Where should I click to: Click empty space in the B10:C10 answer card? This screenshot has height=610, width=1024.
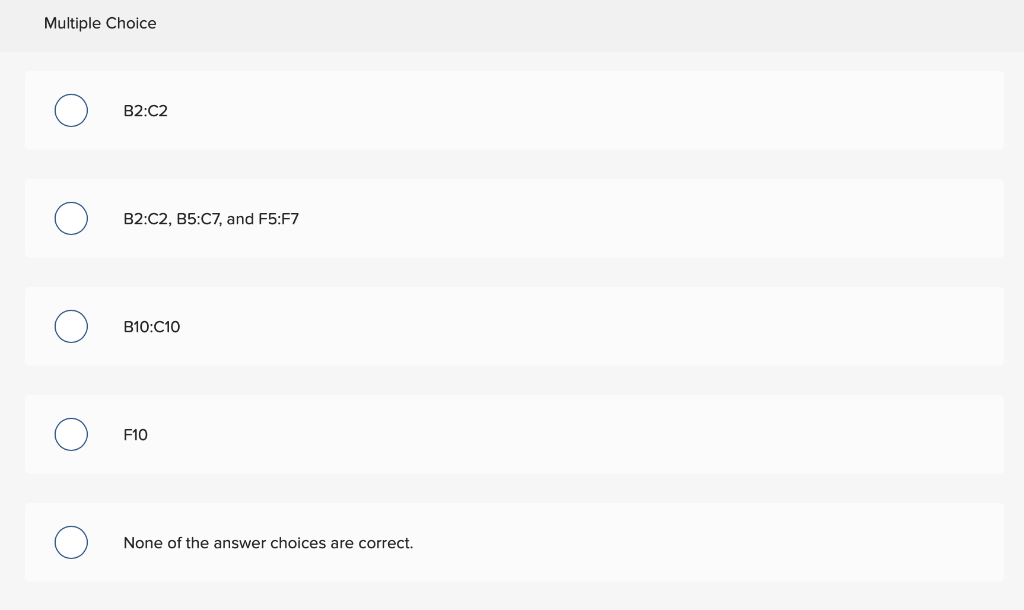[x=588, y=327]
